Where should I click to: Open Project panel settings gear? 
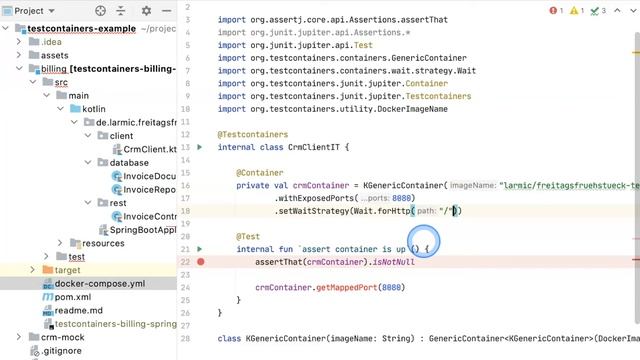(146, 11)
